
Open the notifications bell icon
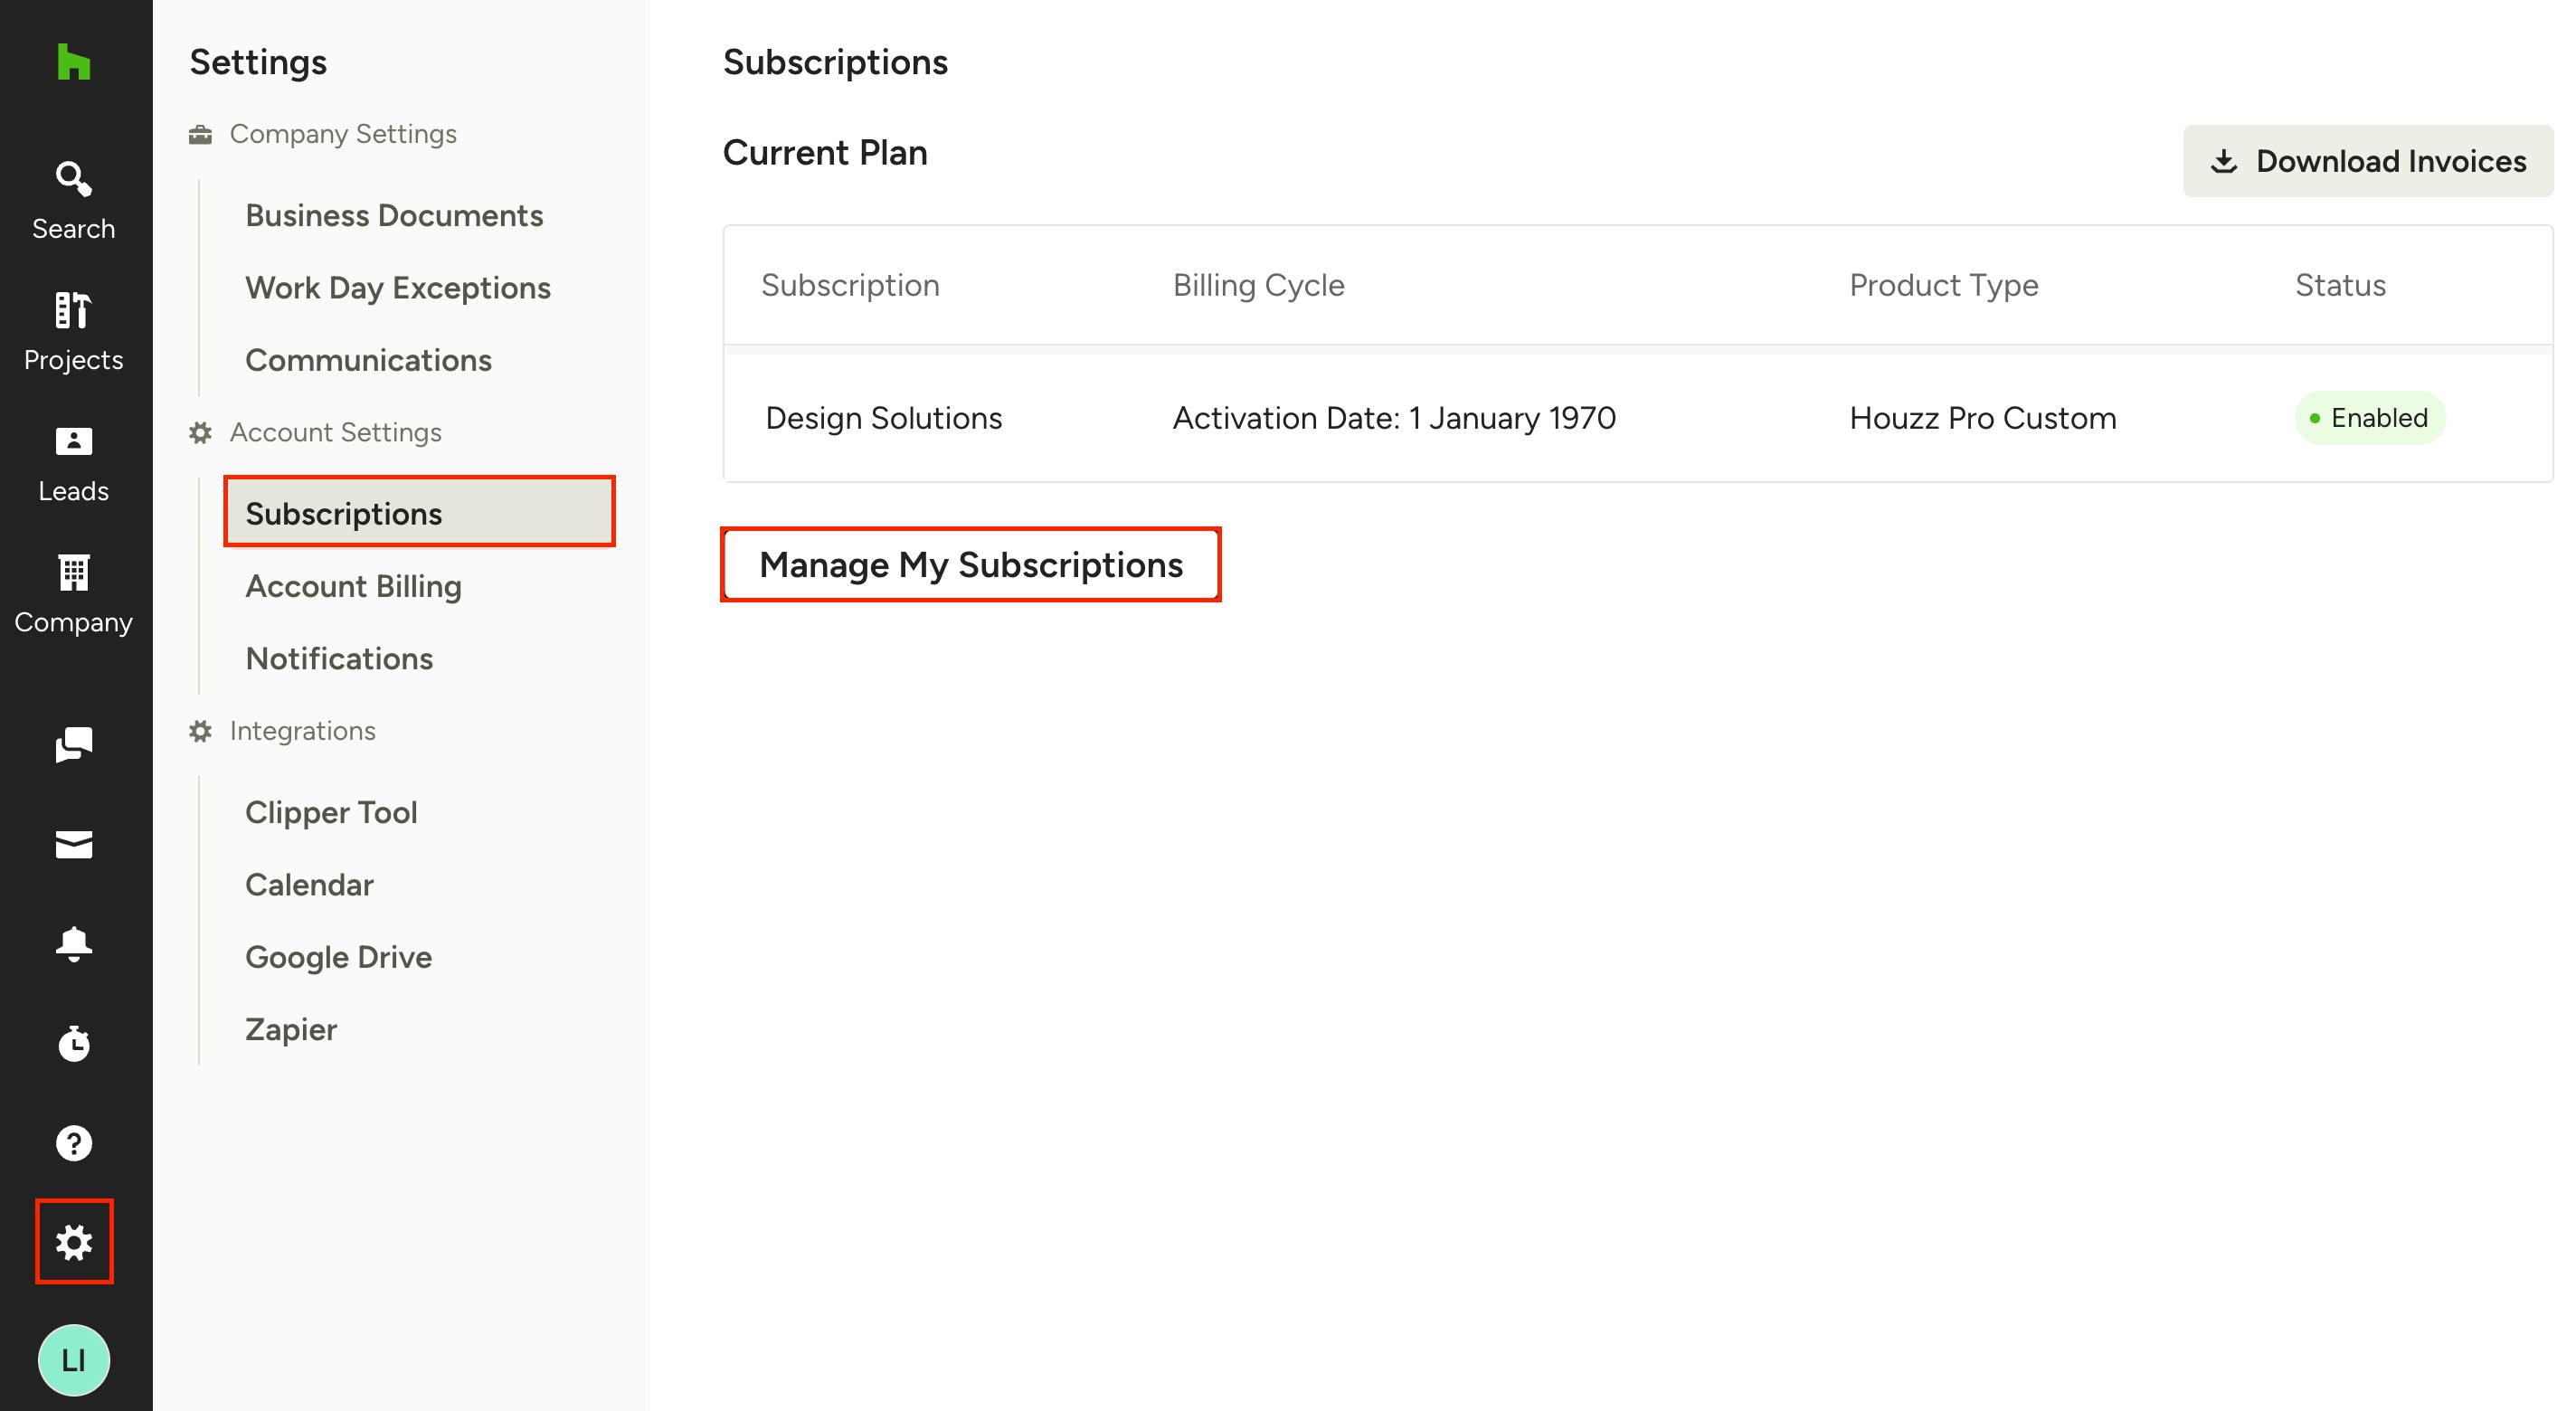[x=74, y=944]
